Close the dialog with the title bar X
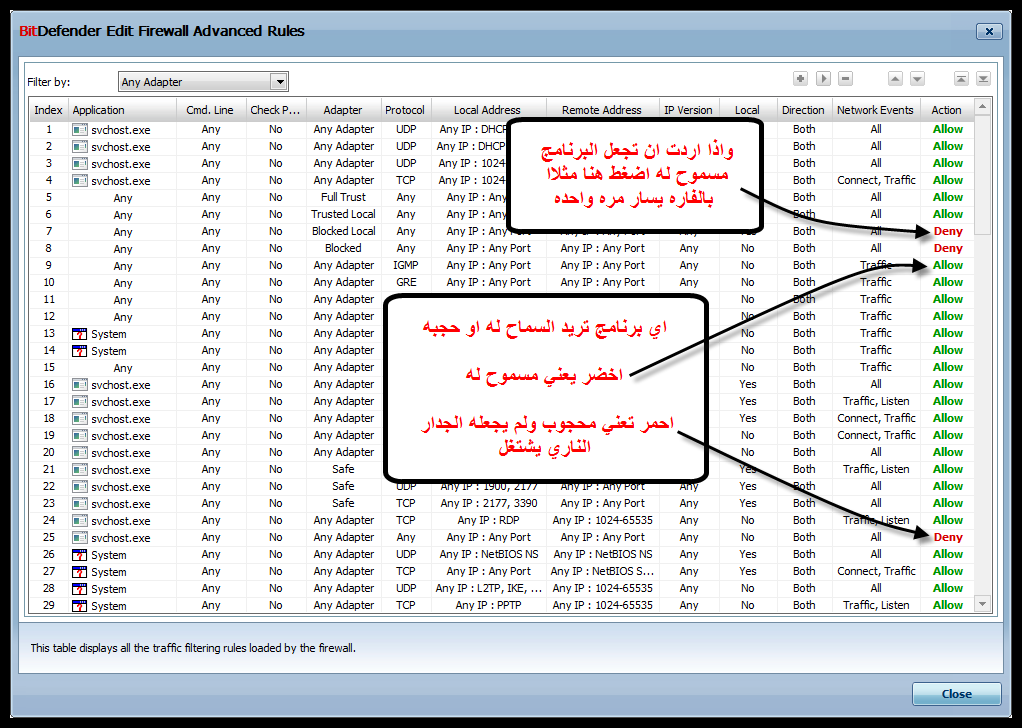The height and width of the screenshot is (728, 1022). tap(989, 31)
